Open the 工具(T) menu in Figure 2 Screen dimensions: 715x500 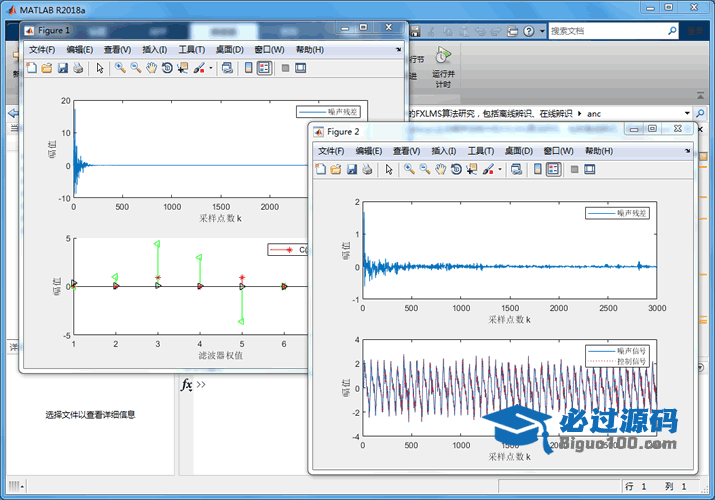[481, 151]
